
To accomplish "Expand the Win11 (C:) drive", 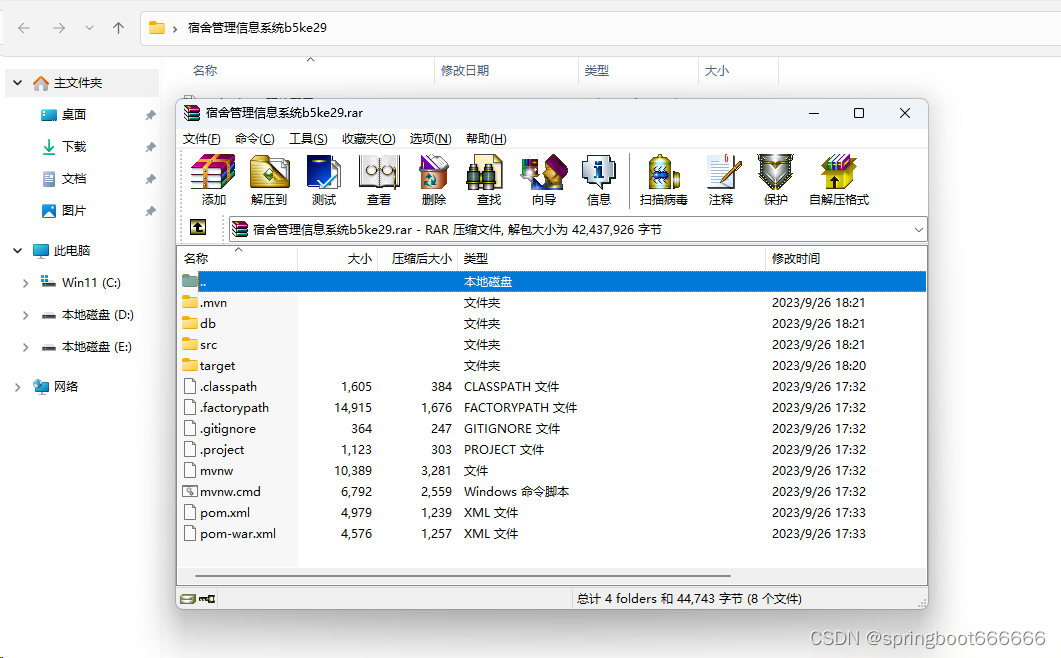I will click(x=25, y=283).
